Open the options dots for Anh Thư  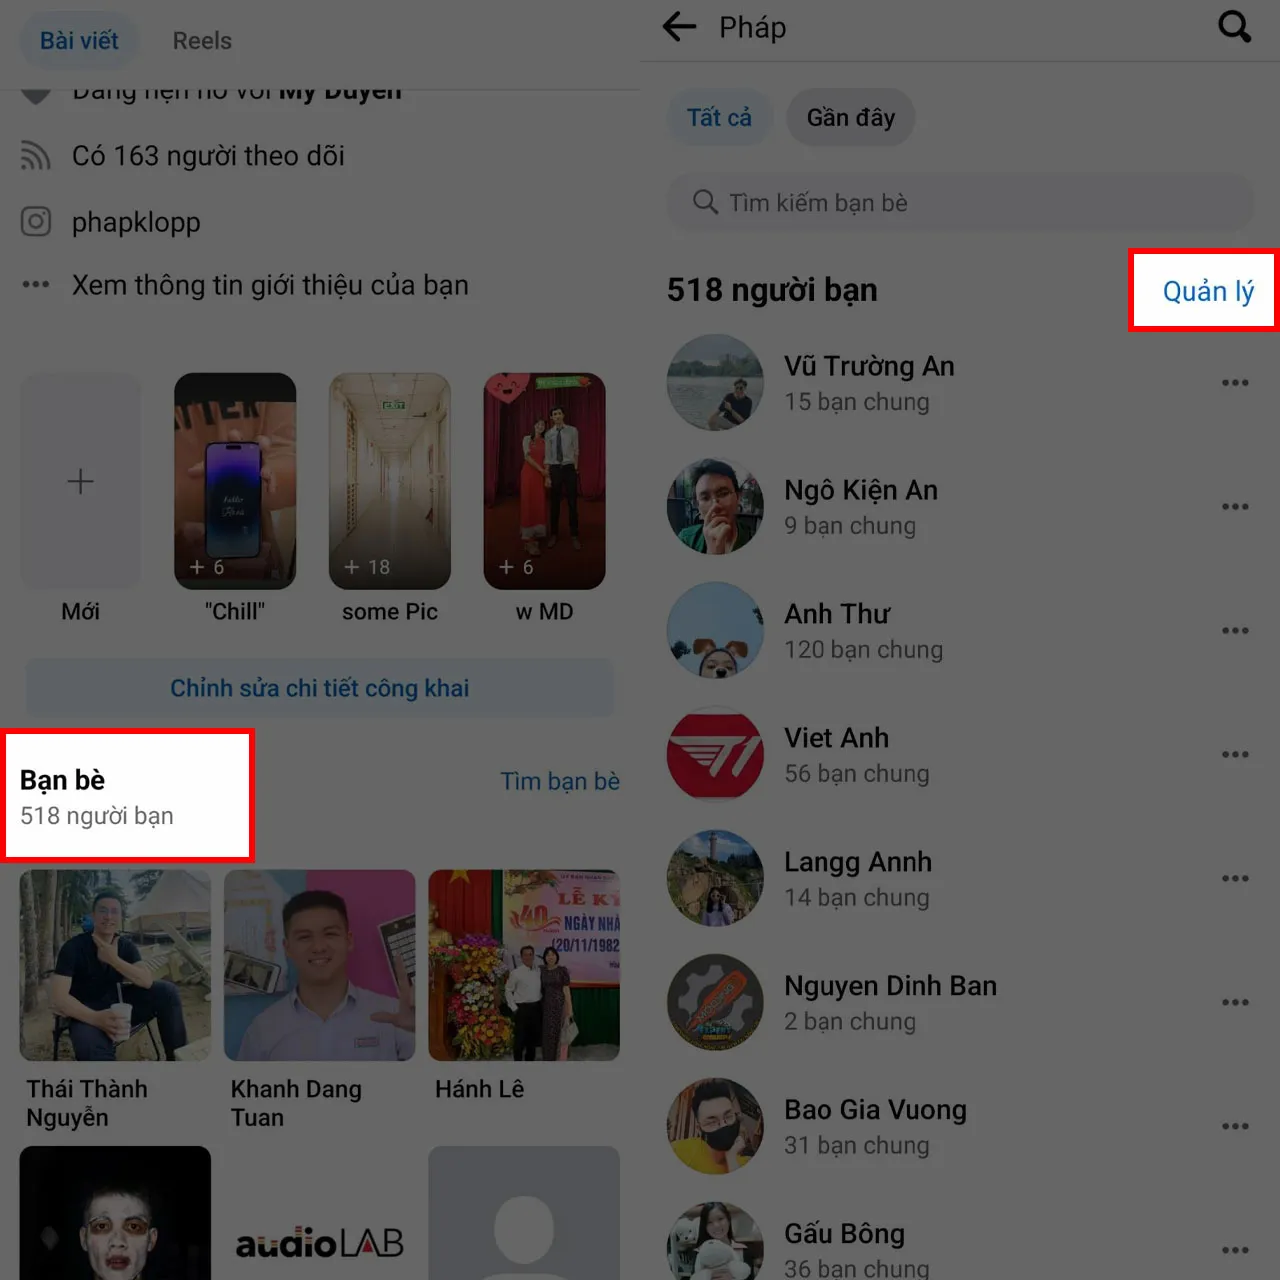click(1235, 631)
